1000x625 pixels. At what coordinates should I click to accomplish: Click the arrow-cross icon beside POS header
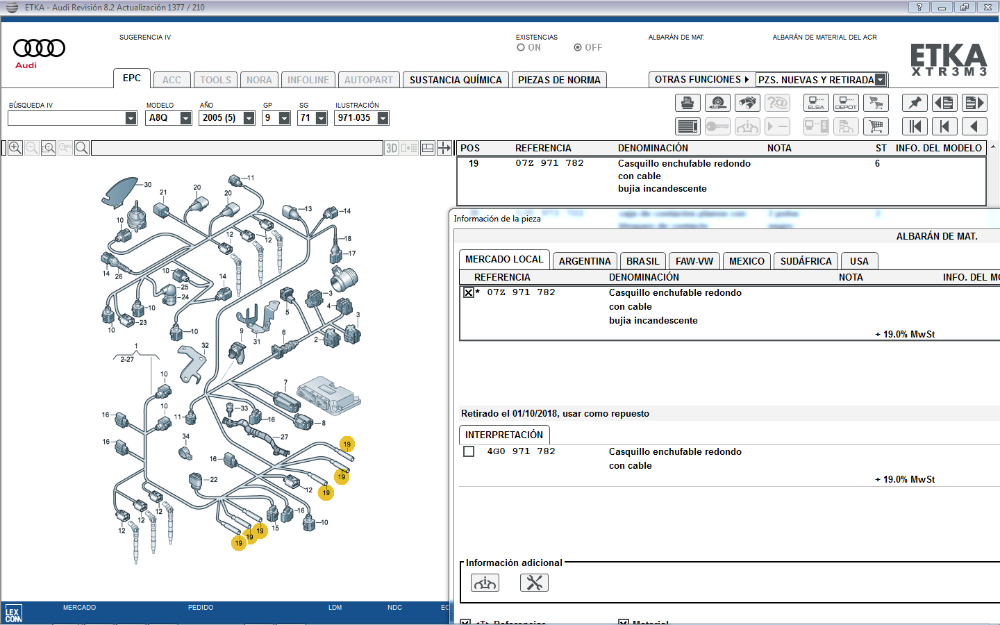click(445, 148)
